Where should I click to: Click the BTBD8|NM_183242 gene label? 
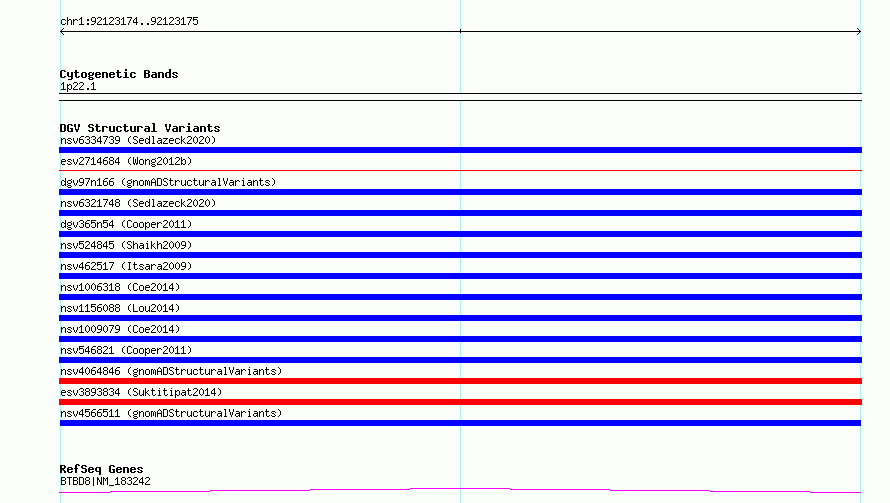pyautogui.click(x=105, y=481)
